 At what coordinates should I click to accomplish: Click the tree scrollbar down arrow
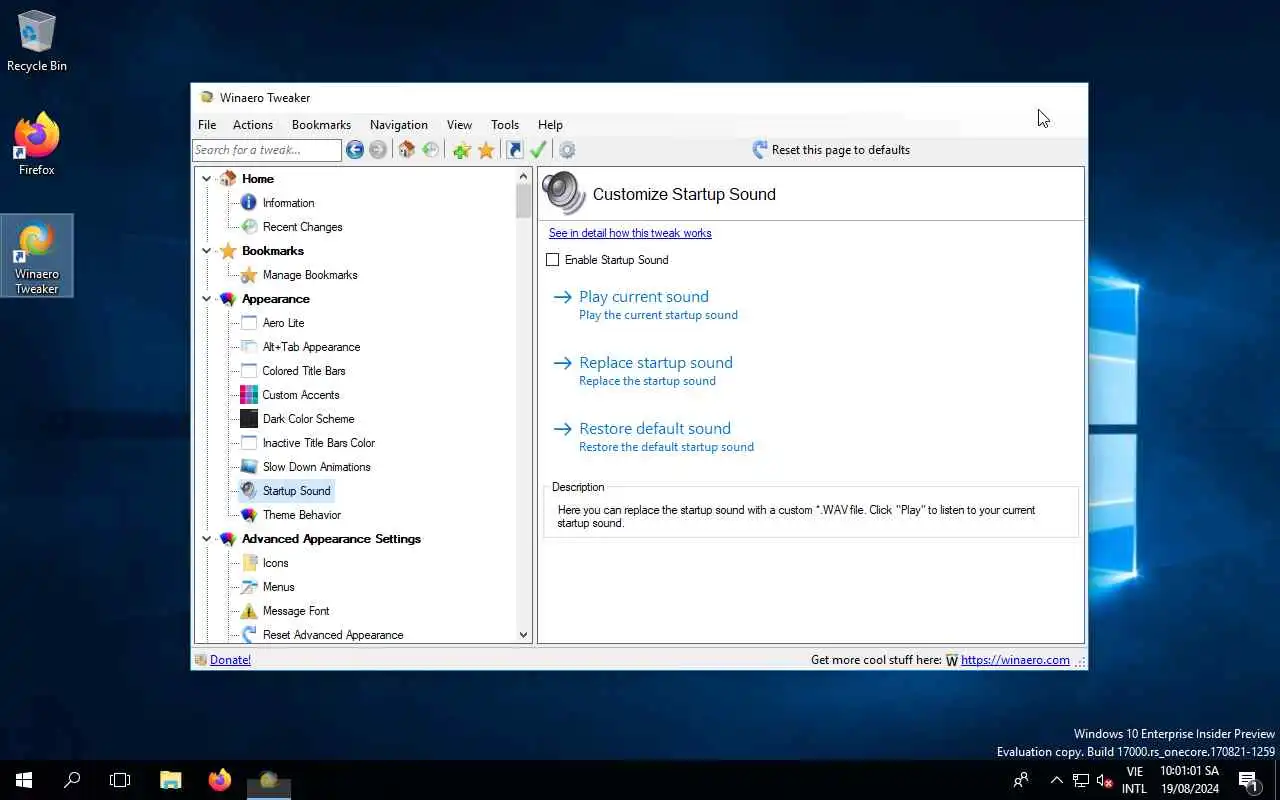click(x=523, y=635)
